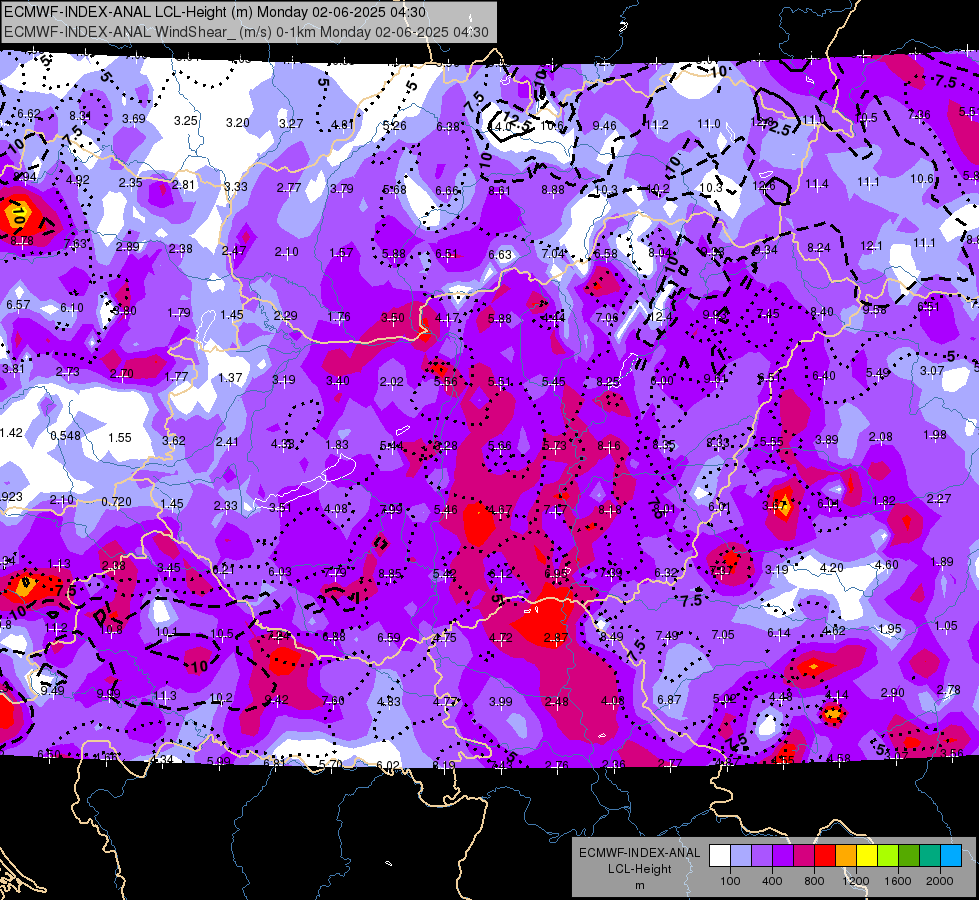Viewport: 979px width, 900px height.
Task: Select the yellow legend swatch right of 1200
Action: pos(867,856)
